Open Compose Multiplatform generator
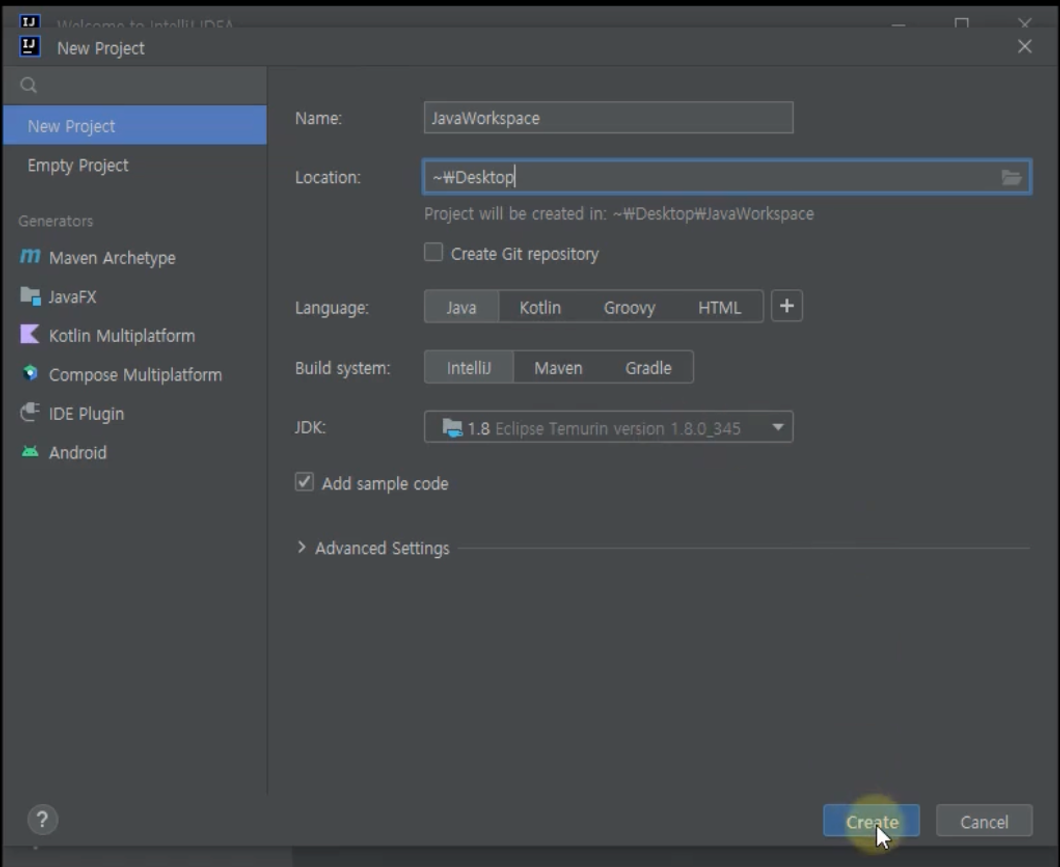The width and height of the screenshot is (1060, 867). pyautogui.click(x=135, y=375)
